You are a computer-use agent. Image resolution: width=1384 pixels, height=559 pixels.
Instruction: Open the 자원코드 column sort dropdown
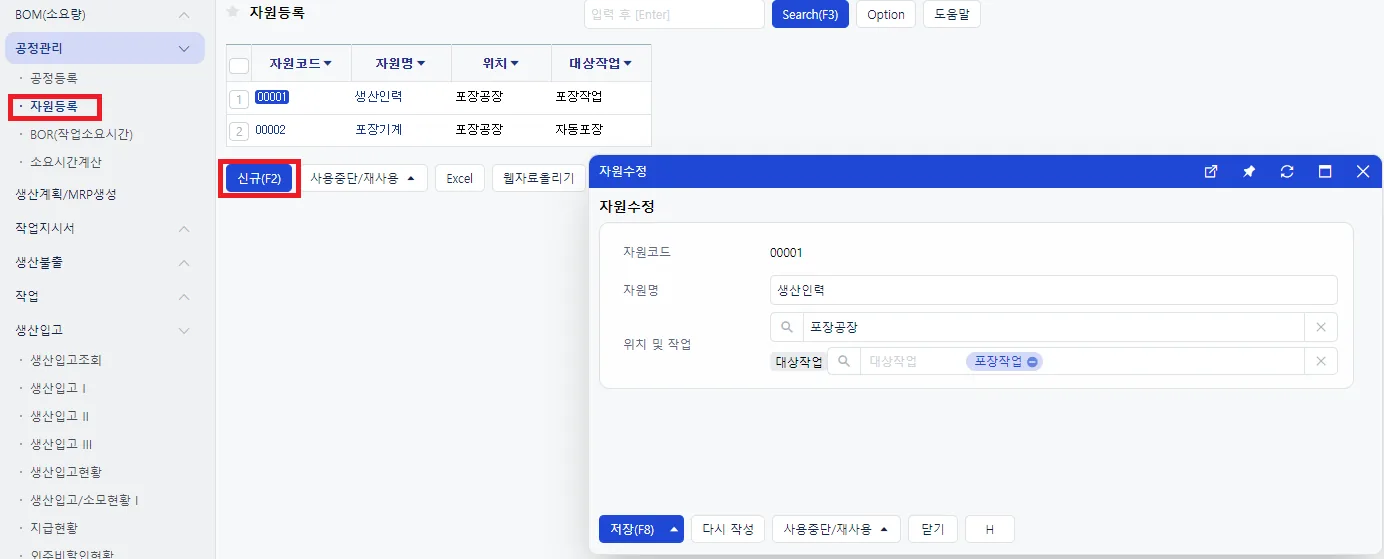coord(327,64)
